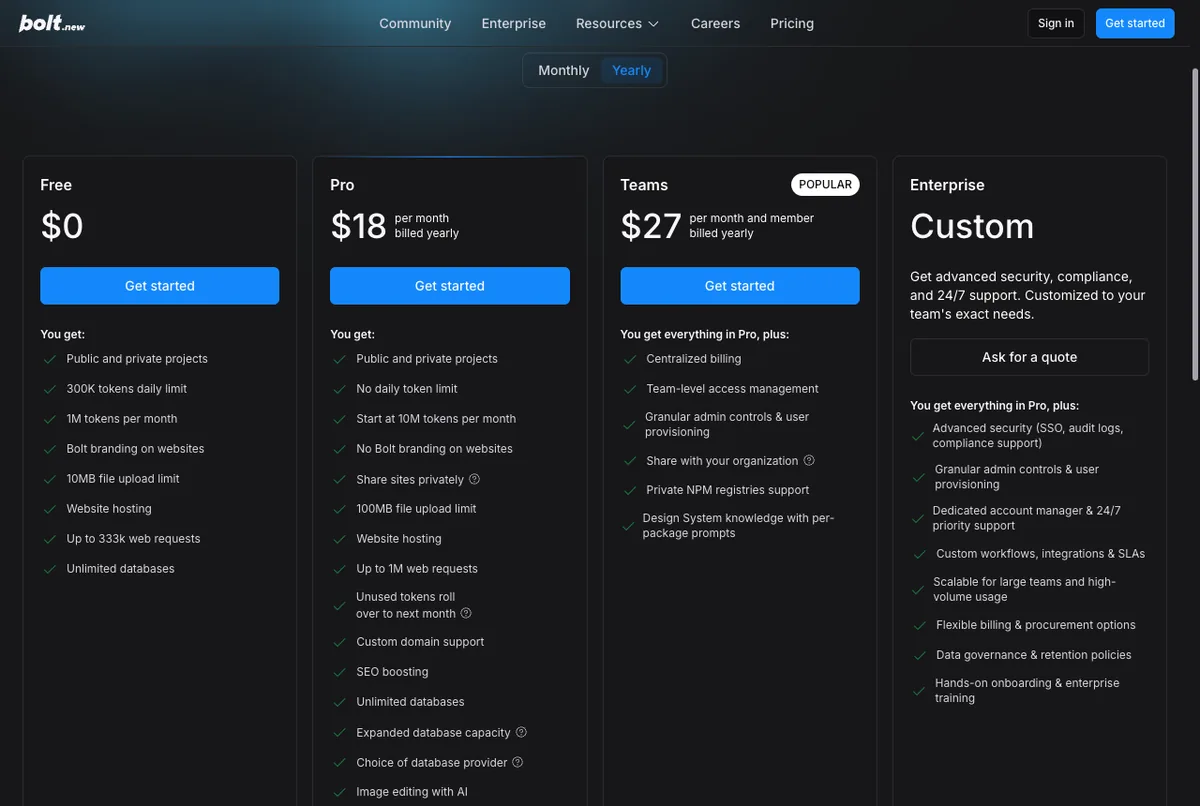This screenshot has height=806, width=1200.
Task: Click the bolt.new logo
Action: click(x=52, y=23)
